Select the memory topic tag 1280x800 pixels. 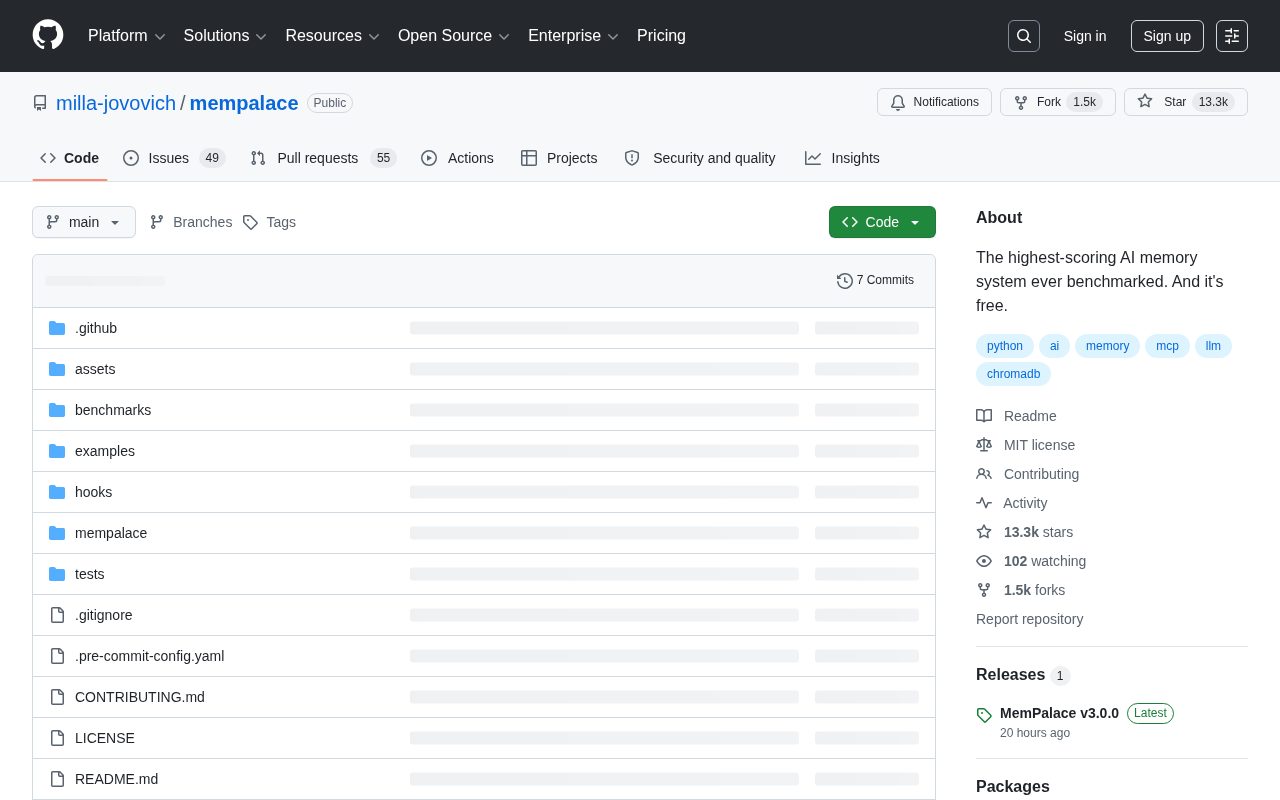(x=1107, y=346)
